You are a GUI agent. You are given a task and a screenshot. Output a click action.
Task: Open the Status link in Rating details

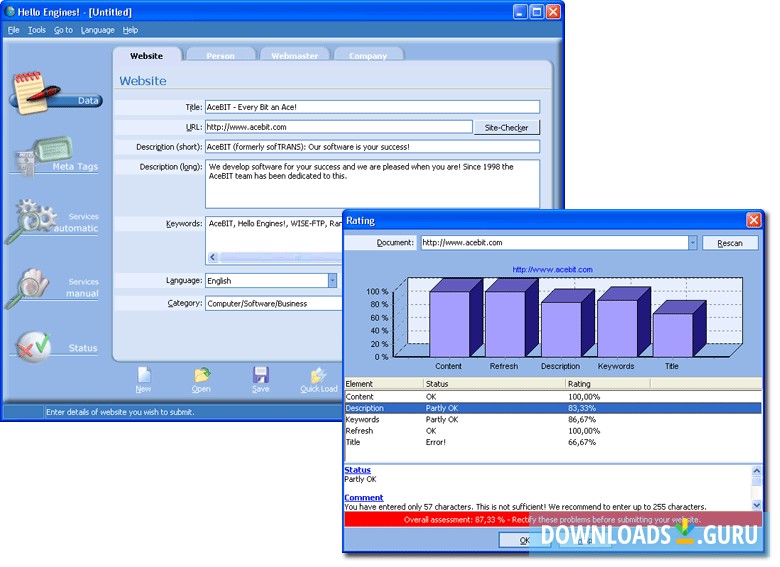pos(357,470)
